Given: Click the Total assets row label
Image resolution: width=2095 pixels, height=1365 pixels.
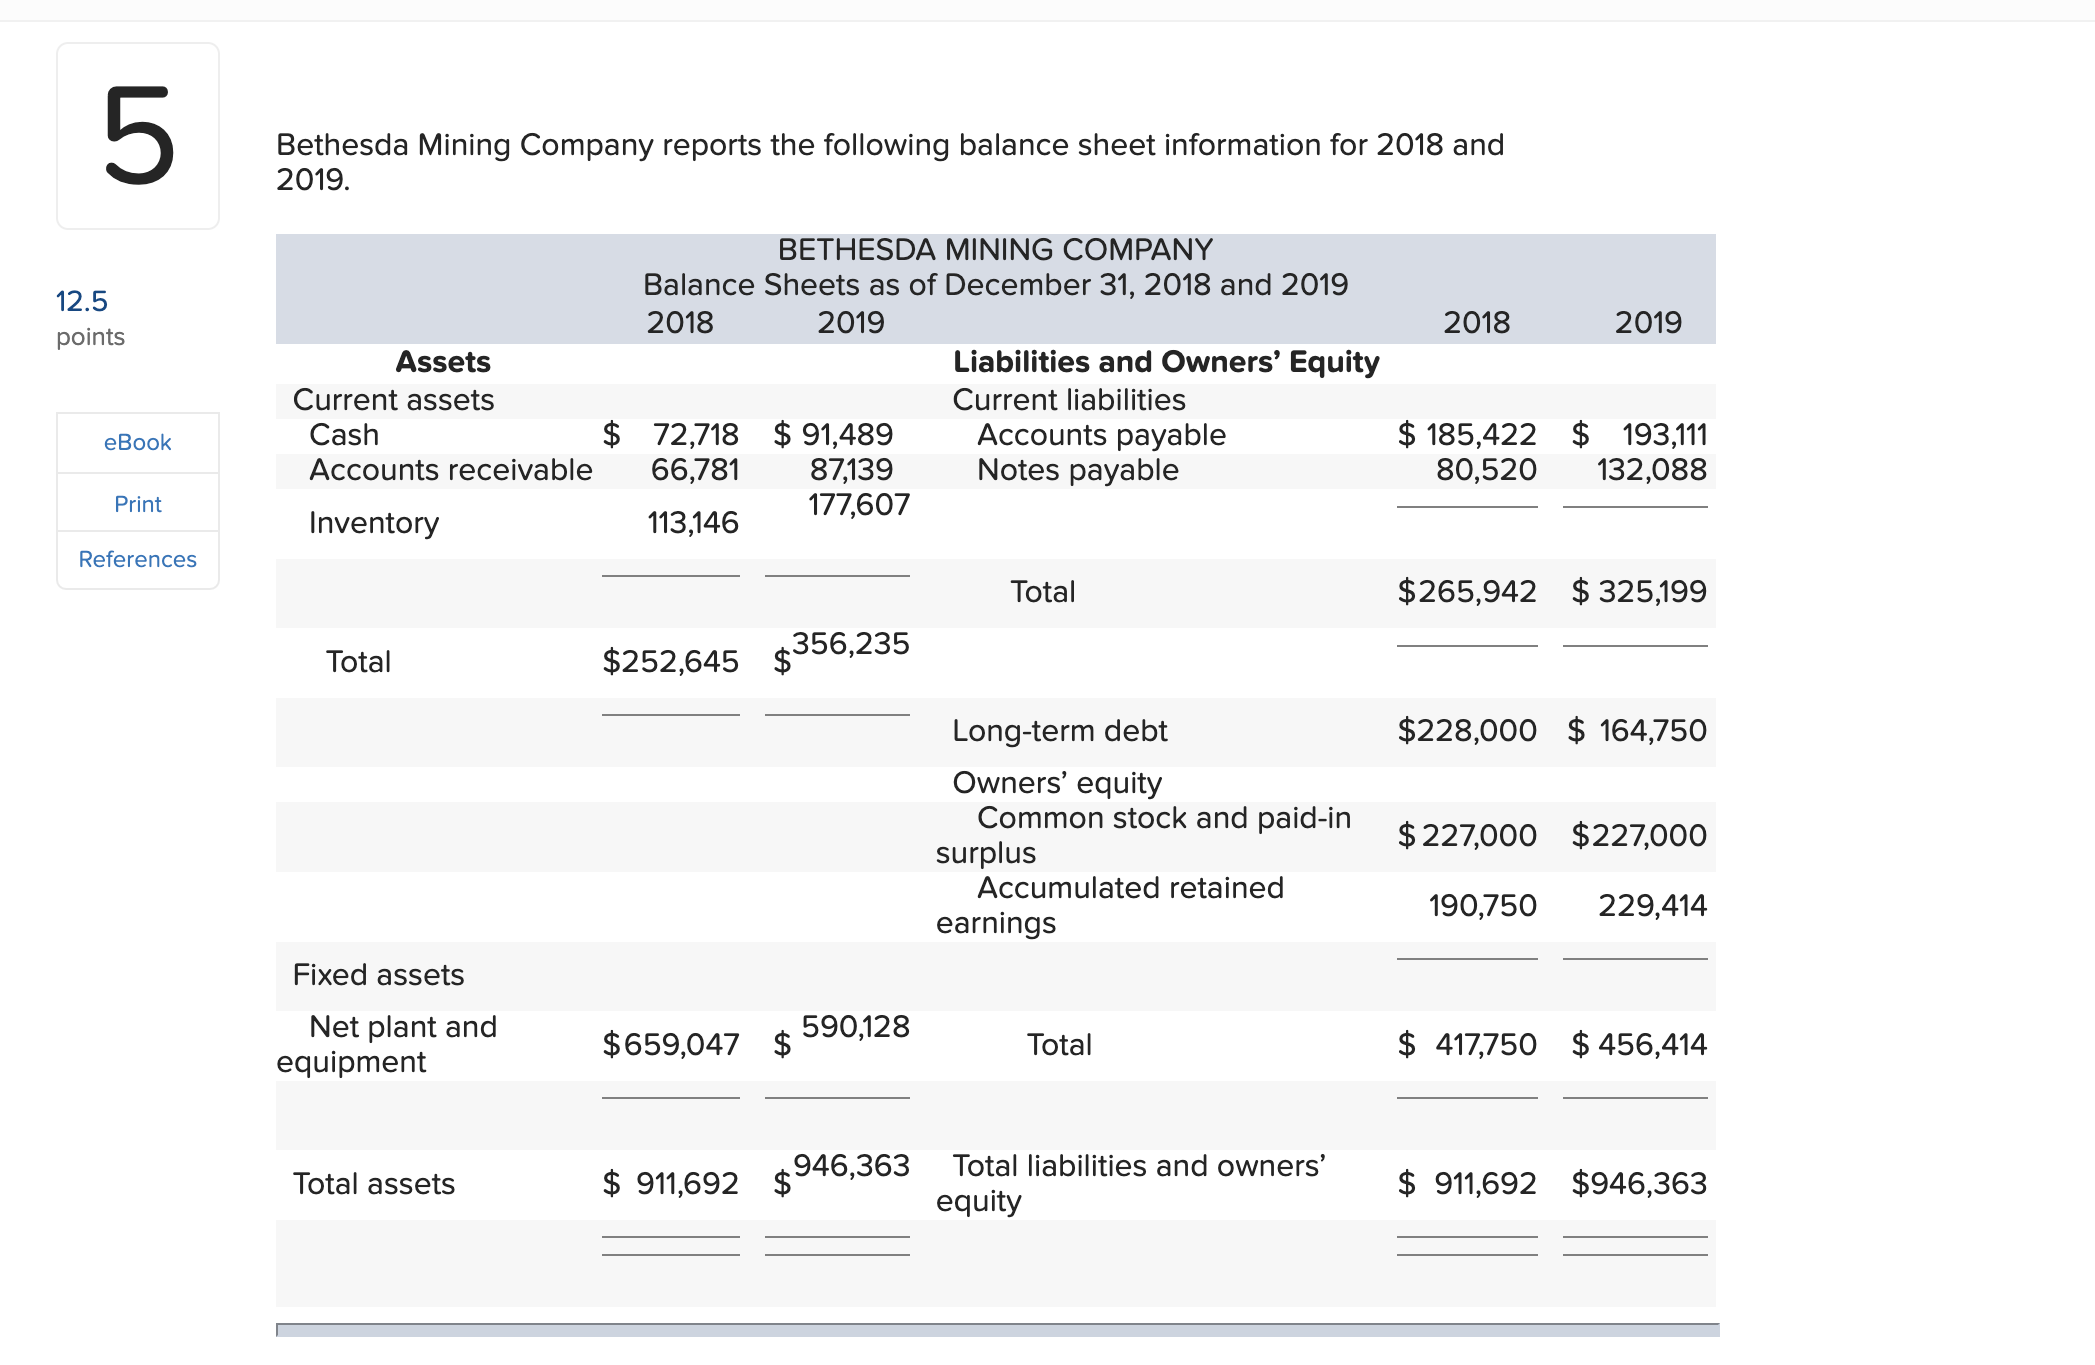Looking at the screenshot, I should pyautogui.click(x=373, y=1184).
